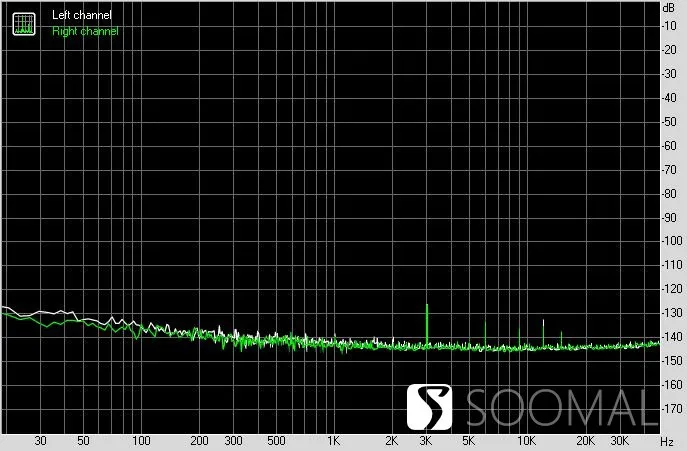
Task: Click the 30 Hz frequency axis label
Action: [x=40, y=440]
